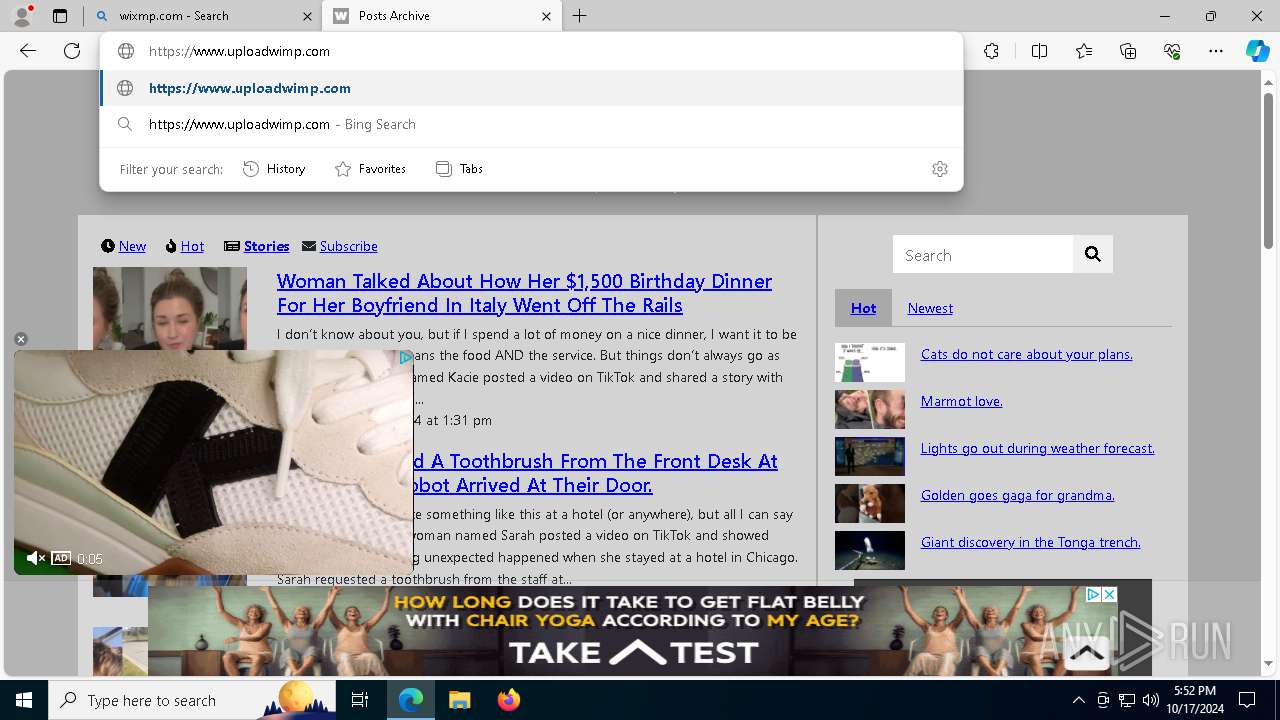
Task: Open Golden goes gaga for grandma
Action: (1017, 495)
